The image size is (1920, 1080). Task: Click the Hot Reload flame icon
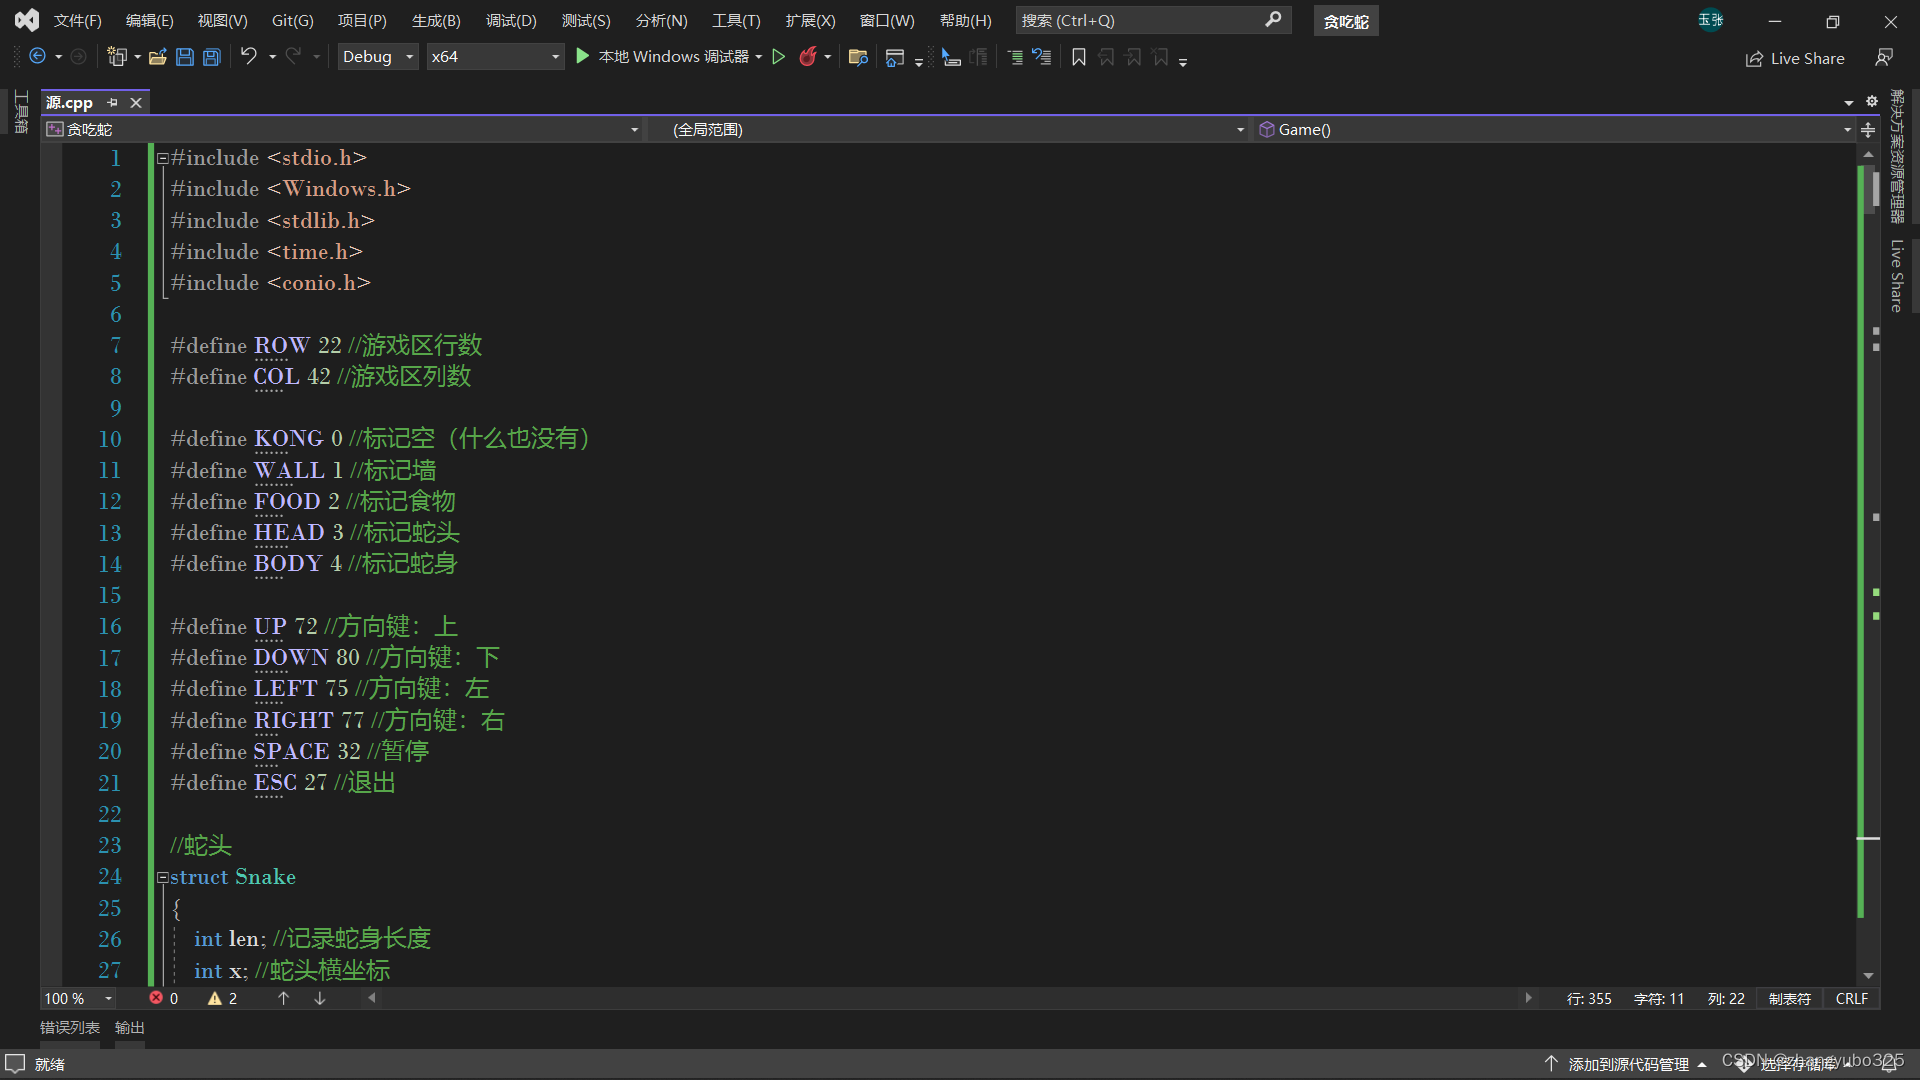click(808, 57)
